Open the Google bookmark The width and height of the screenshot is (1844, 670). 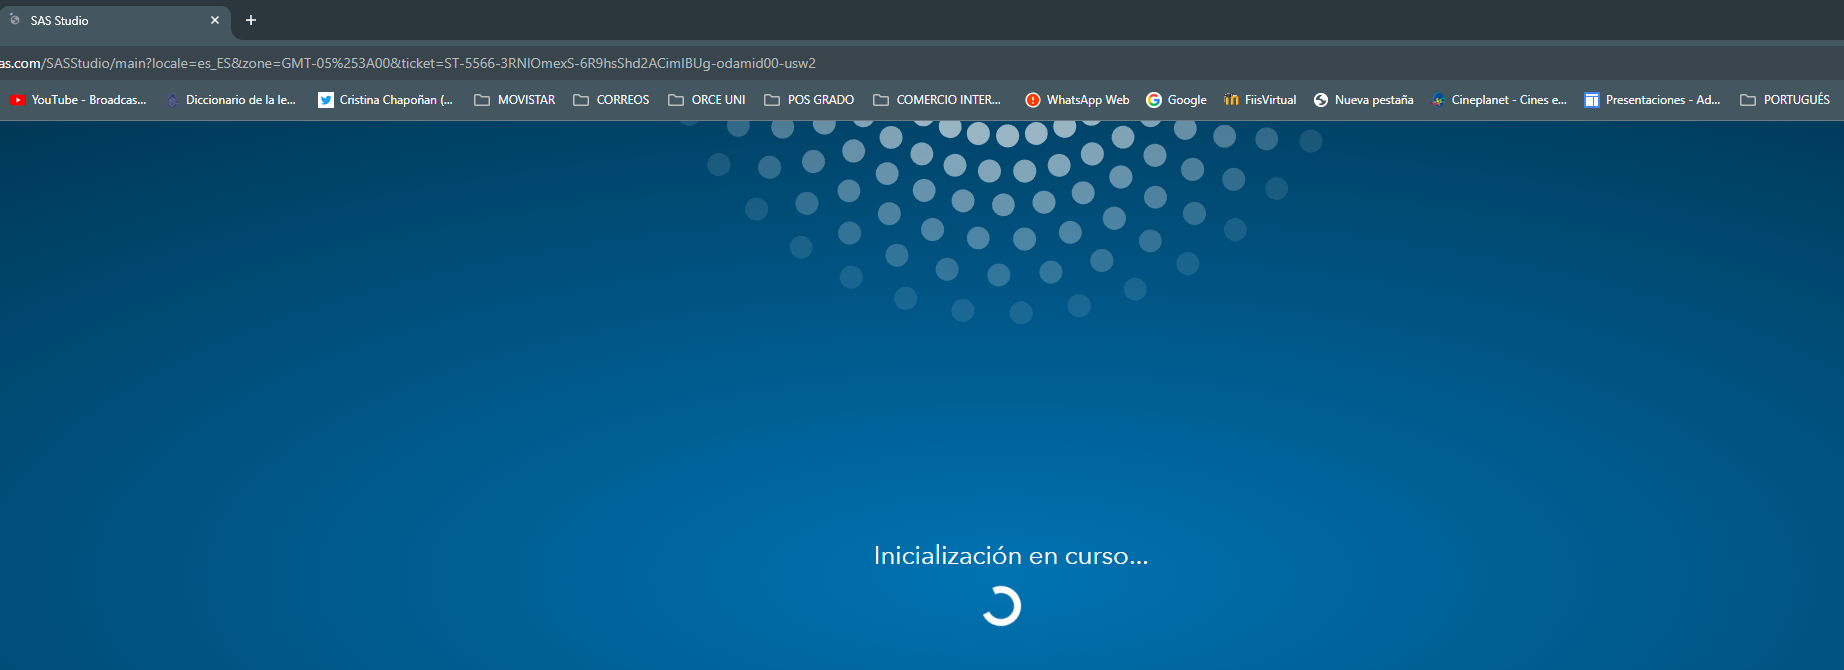[1176, 100]
